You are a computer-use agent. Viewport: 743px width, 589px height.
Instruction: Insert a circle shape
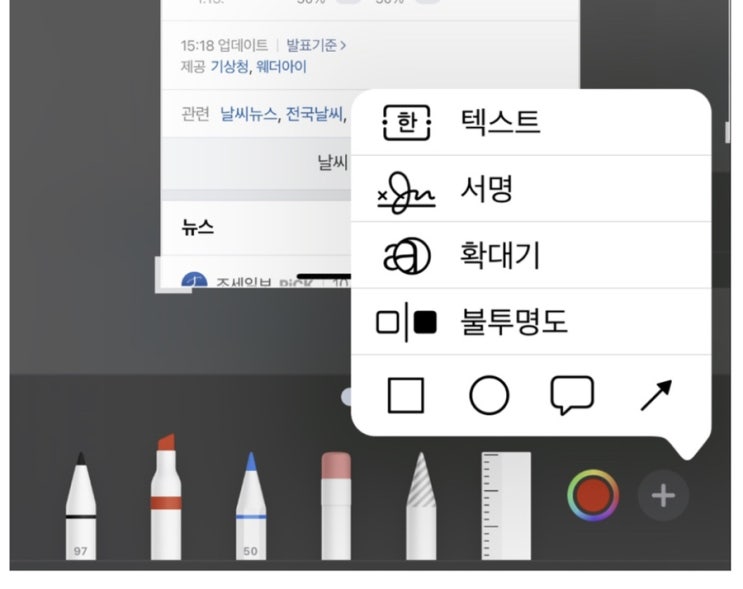click(x=489, y=396)
